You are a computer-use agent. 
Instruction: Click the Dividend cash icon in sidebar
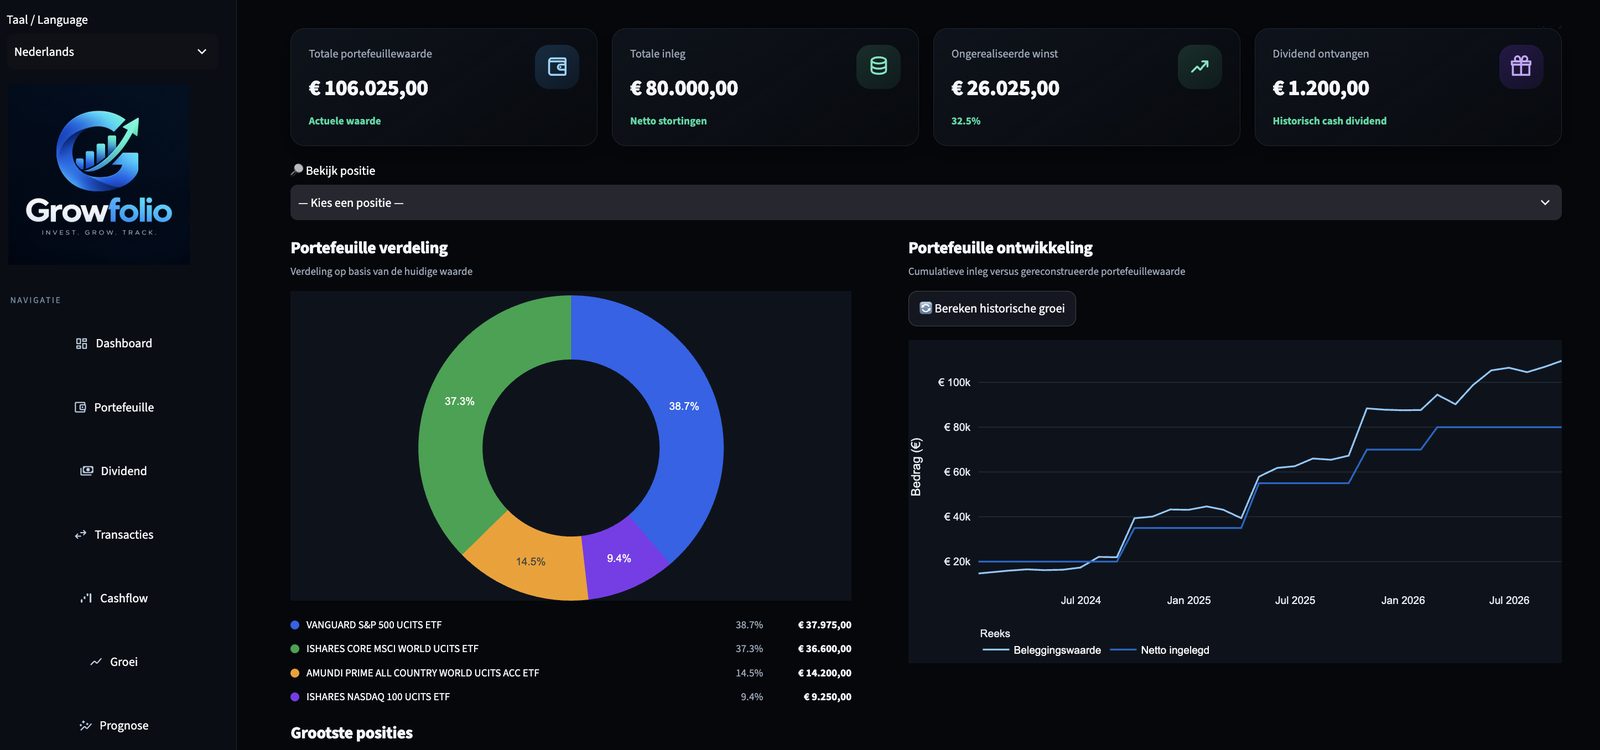(x=87, y=471)
